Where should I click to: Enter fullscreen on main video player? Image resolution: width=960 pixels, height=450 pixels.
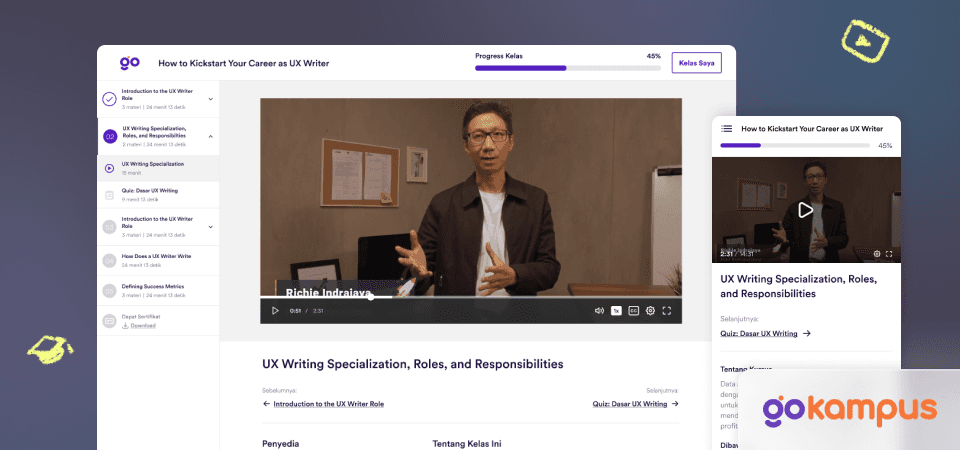pos(667,310)
